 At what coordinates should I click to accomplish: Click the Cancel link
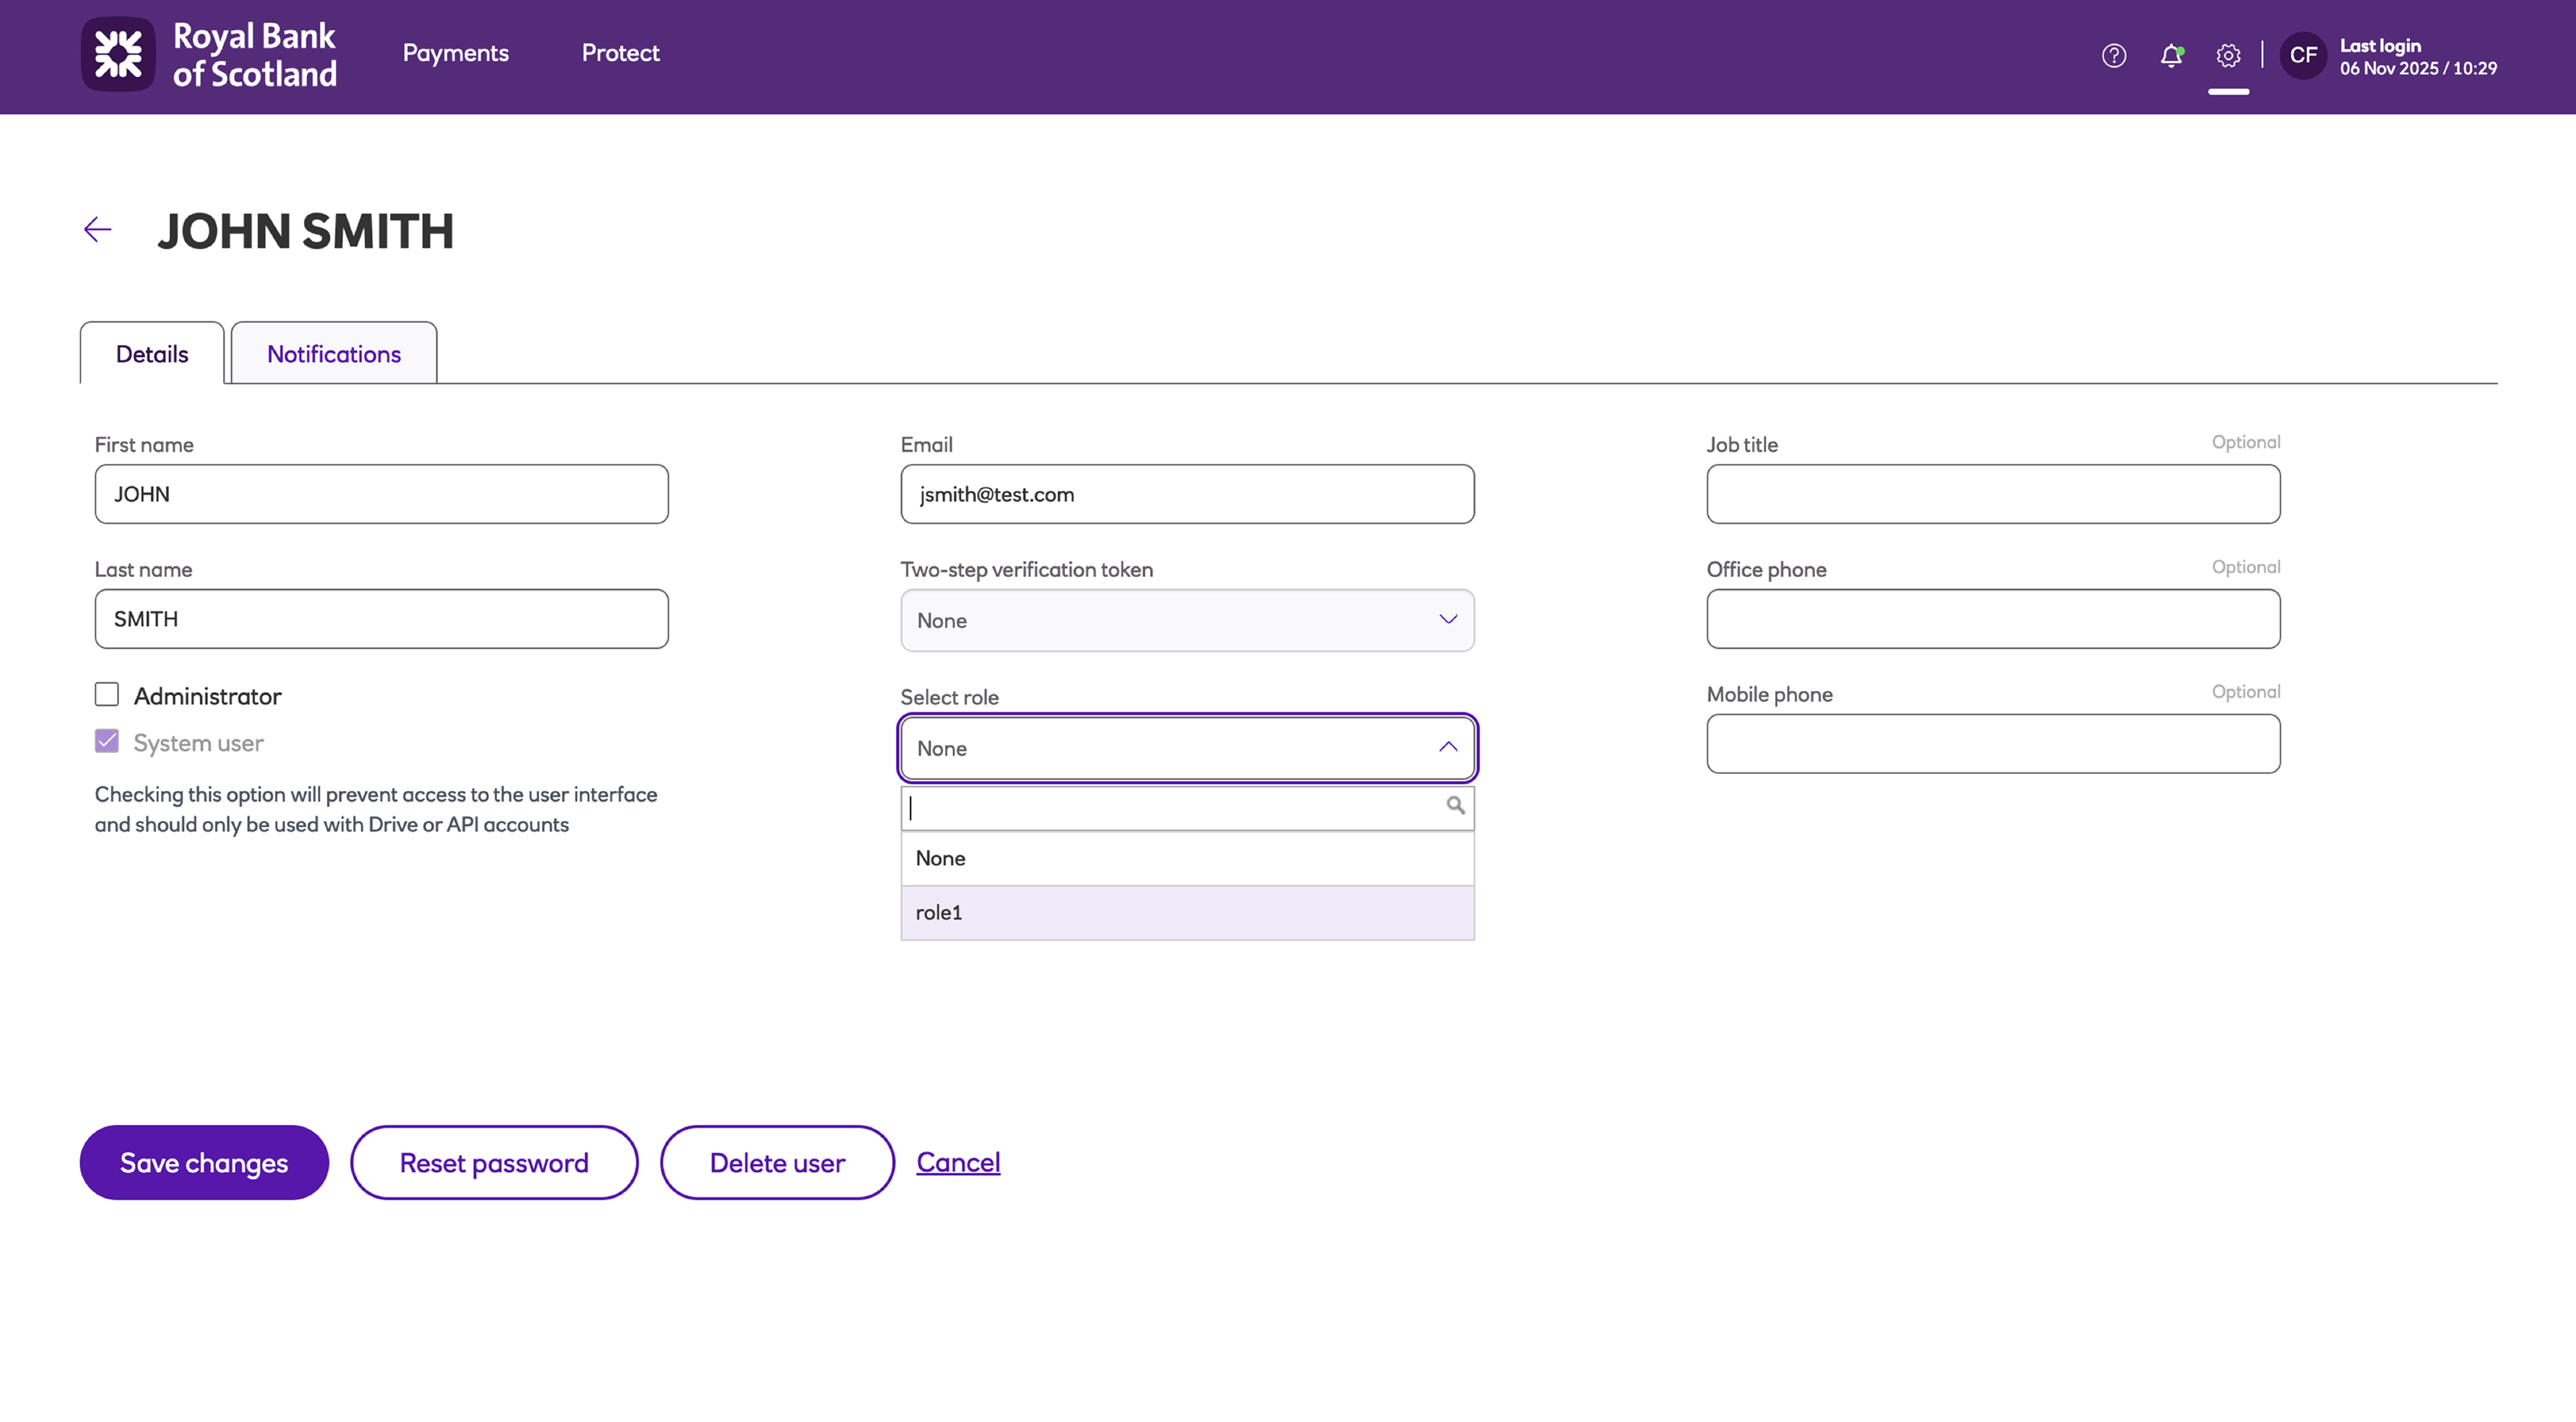(957, 1162)
